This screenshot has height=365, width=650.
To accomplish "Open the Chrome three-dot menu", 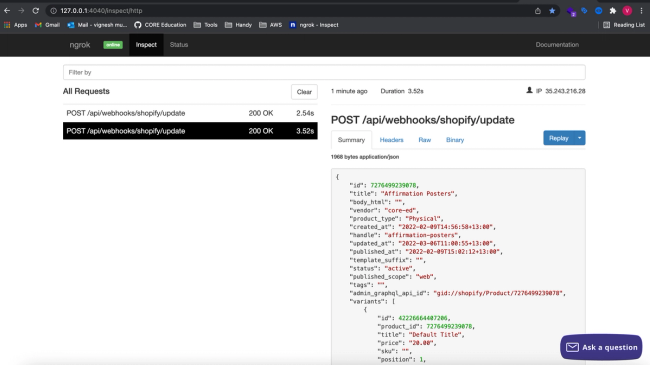I will point(641,11).
